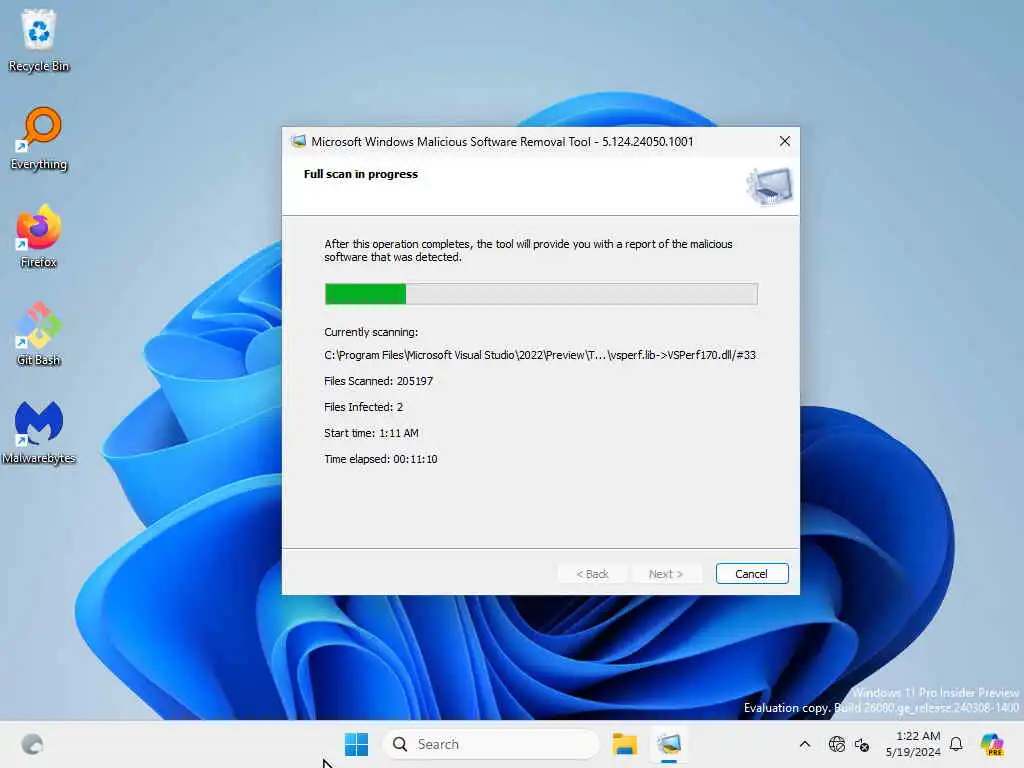This screenshot has height=768, width=1024.
Task: Select the Everything search desktop shortcut
Action: tap(39, 138)
